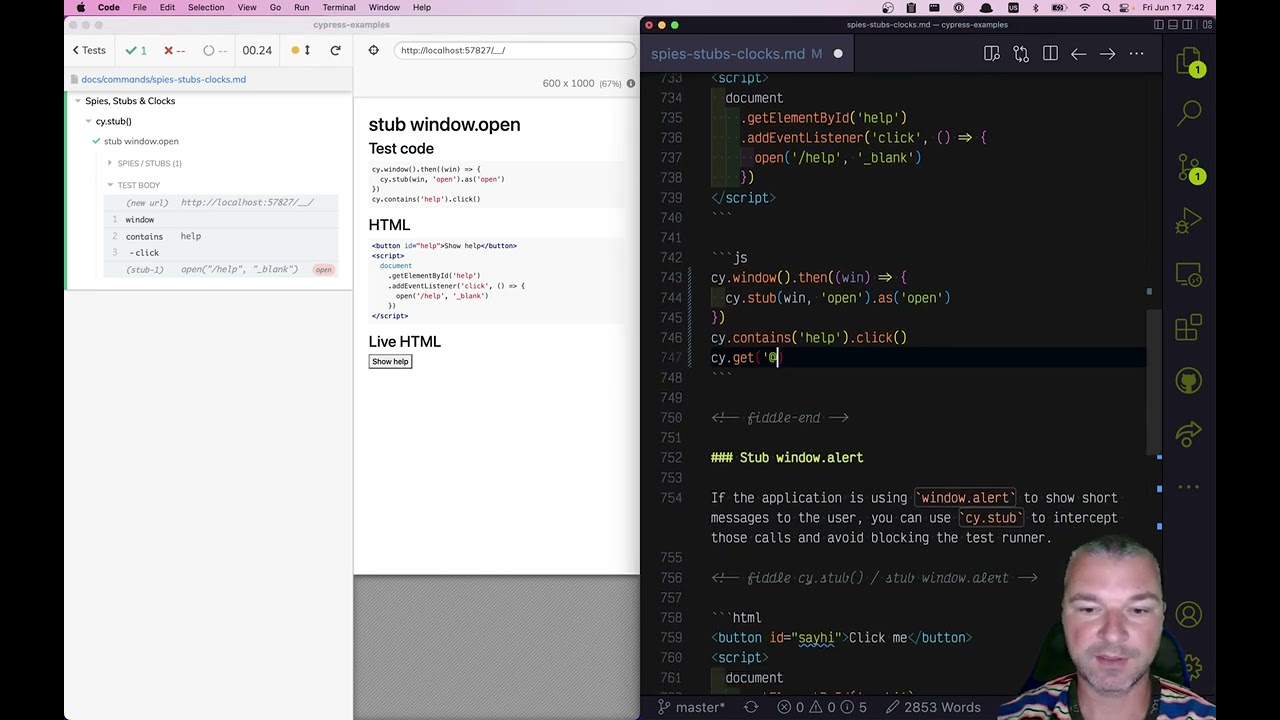Open the Edit menu

(x=167, y=8)
